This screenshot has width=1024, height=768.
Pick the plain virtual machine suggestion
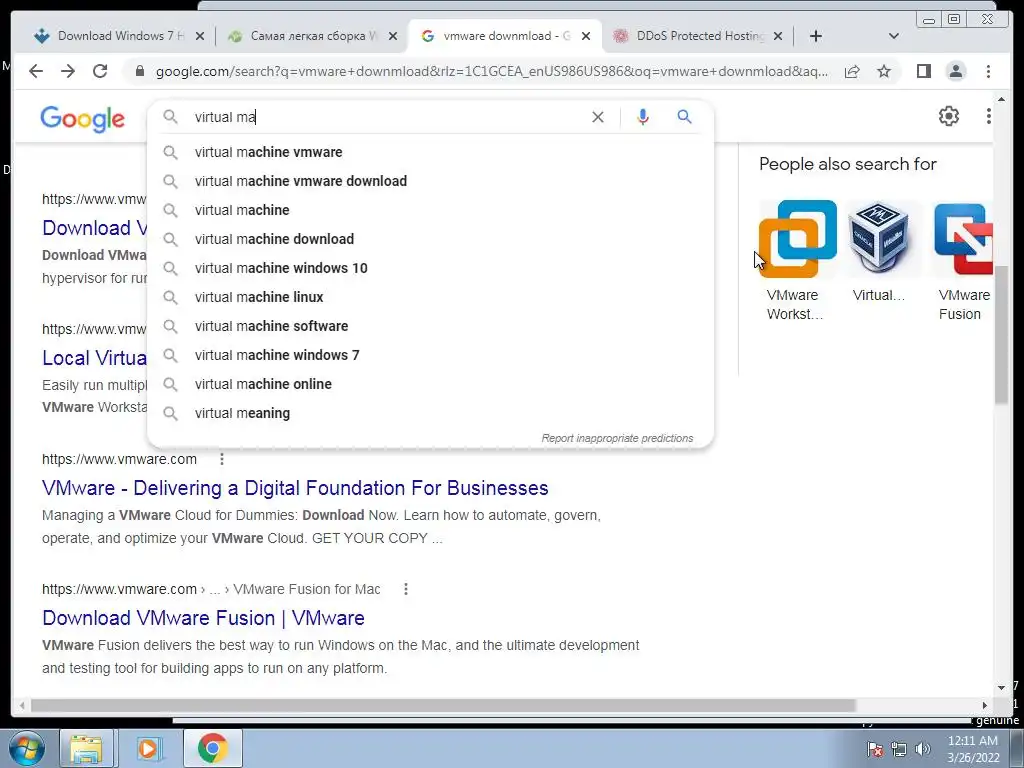pos(431,210)
